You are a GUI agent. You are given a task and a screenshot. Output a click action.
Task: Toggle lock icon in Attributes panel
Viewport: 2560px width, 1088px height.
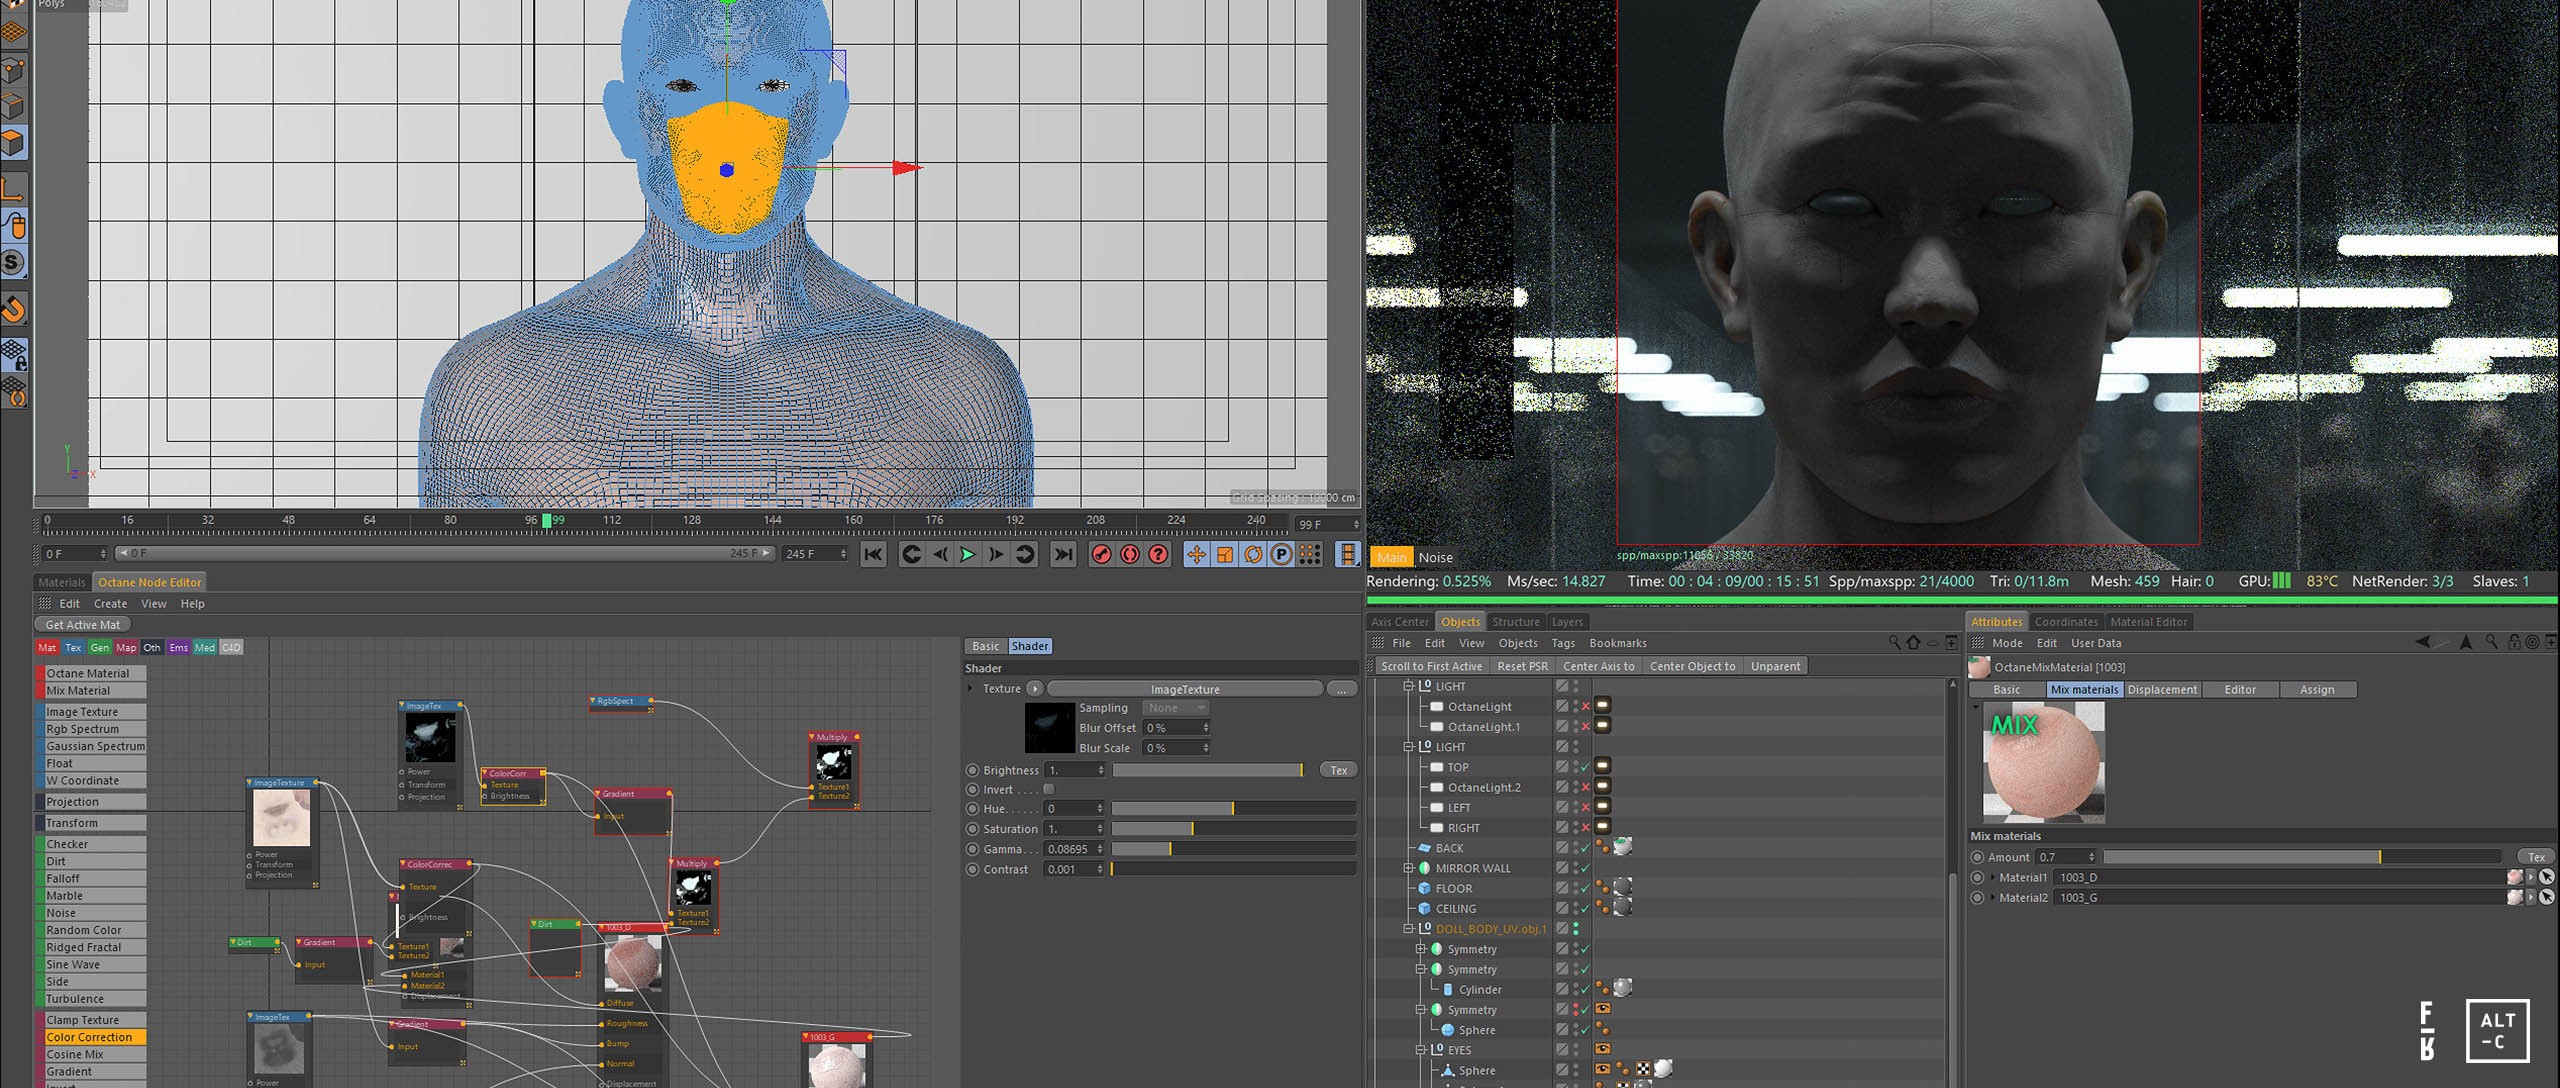pos(2514,643)
